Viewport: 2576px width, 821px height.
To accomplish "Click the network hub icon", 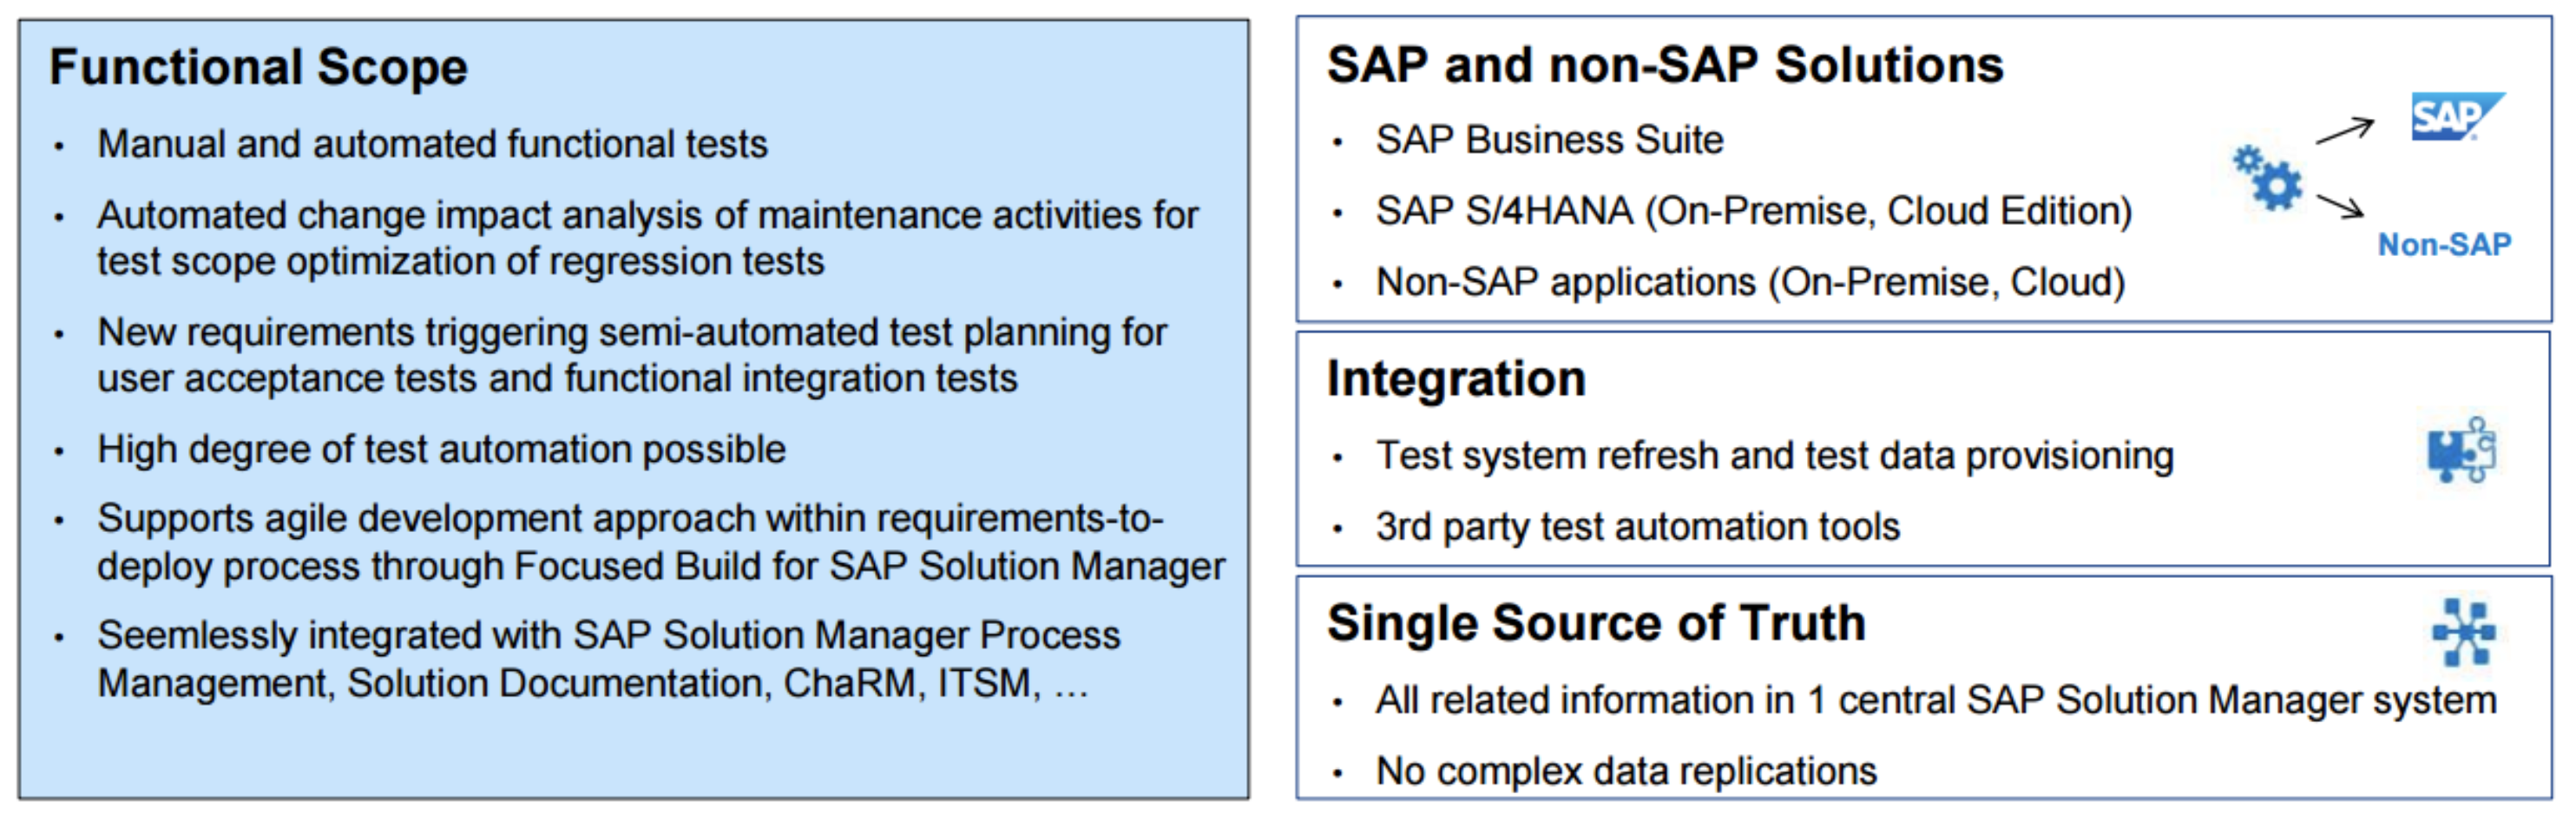I will tap(2463, 632).
